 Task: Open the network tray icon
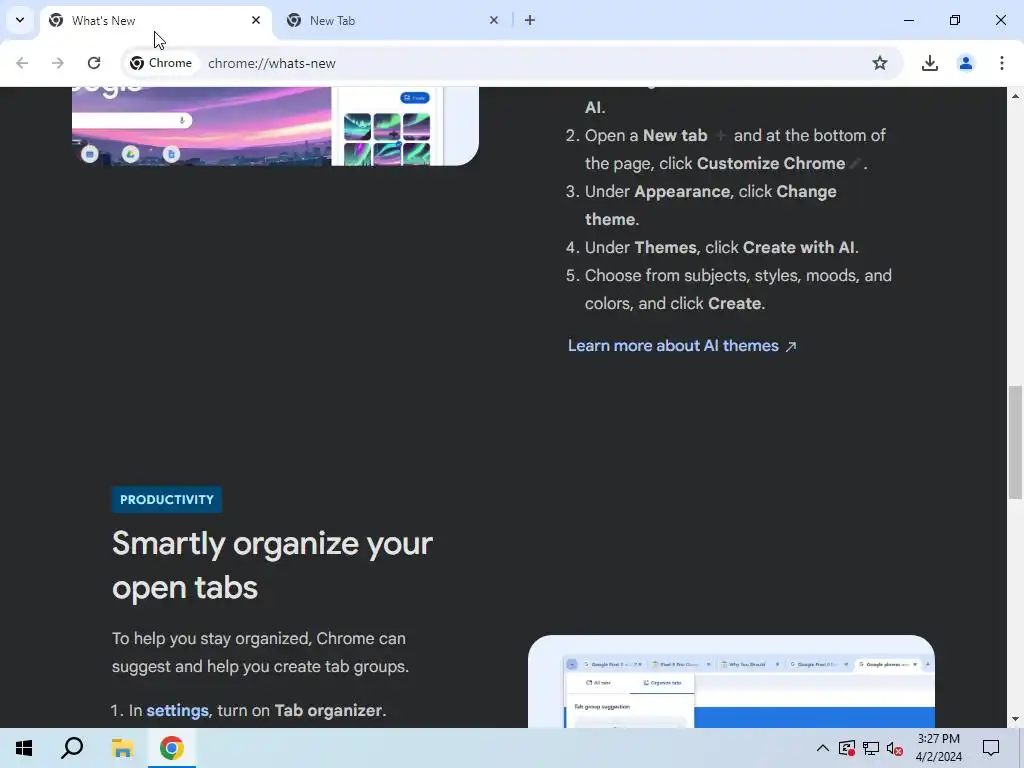tap(871, 748)
